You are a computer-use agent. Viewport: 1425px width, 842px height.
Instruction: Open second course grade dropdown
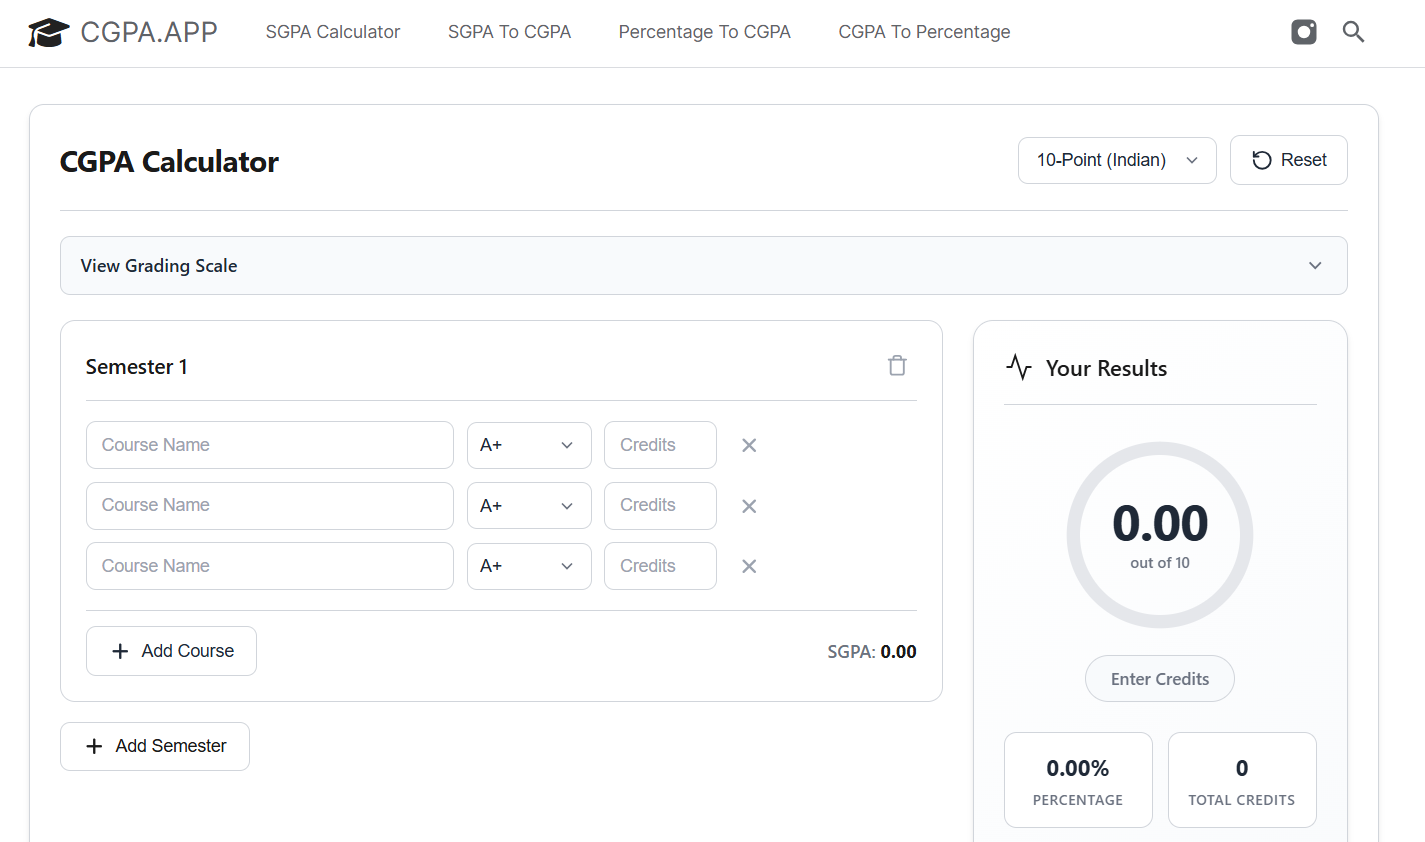click(528, 506)
